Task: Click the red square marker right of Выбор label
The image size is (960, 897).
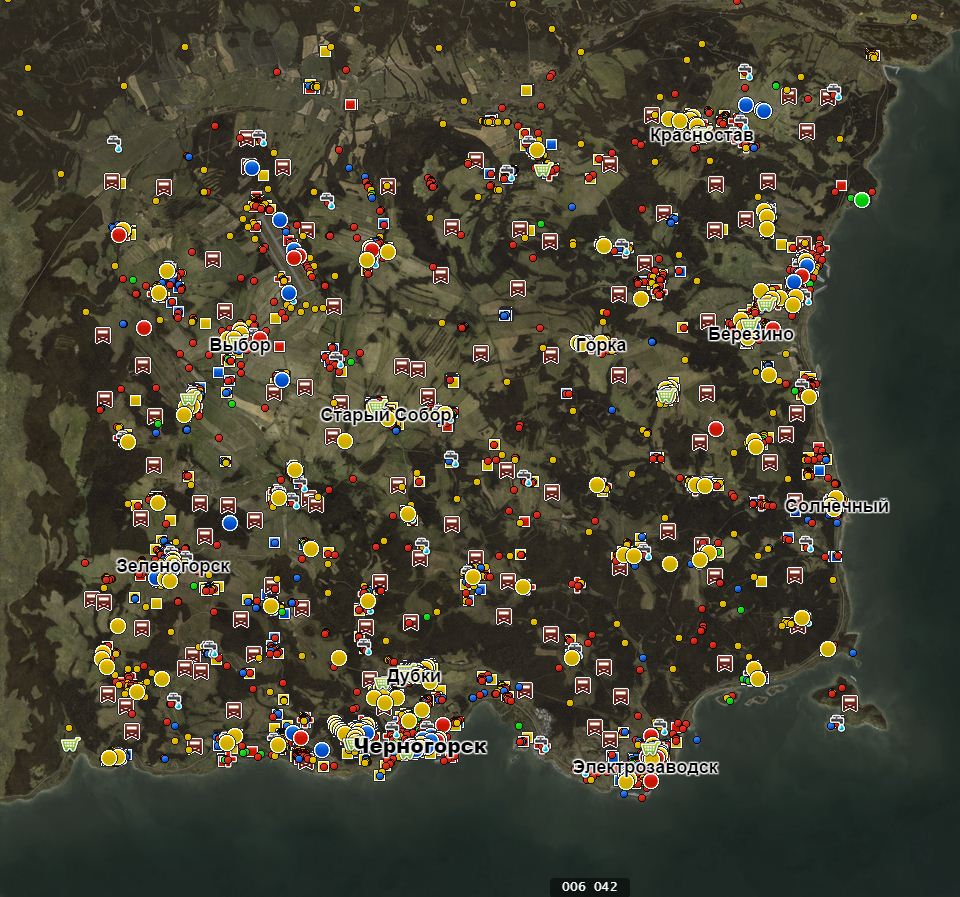Action: [280, 347]
